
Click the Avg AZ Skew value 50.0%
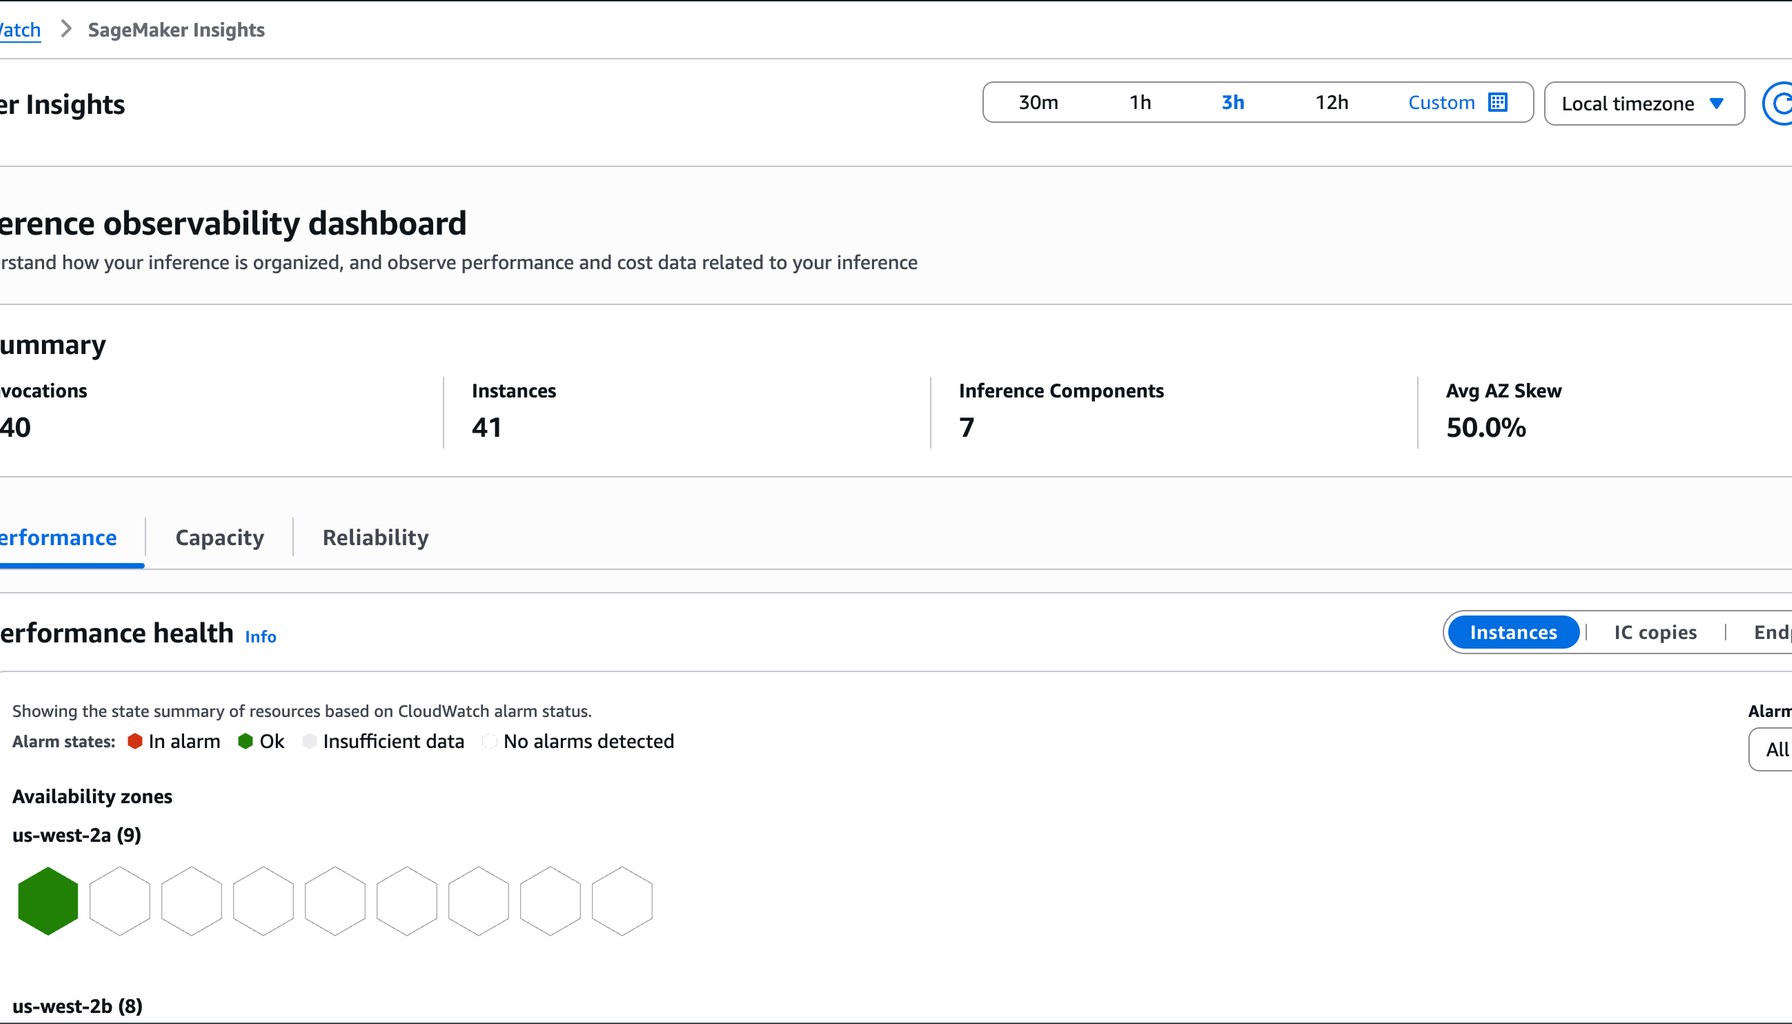(x=1486, y=427)
